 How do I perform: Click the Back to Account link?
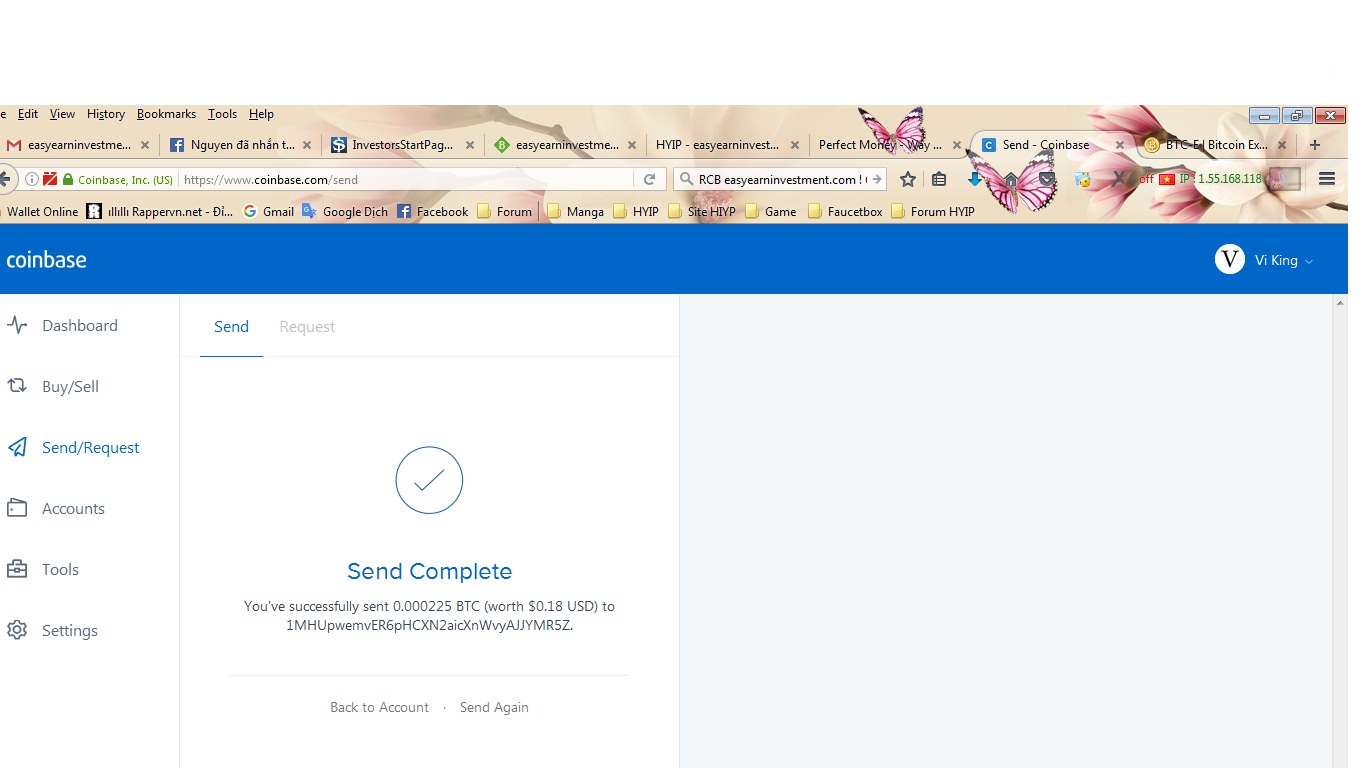point(379,707)
